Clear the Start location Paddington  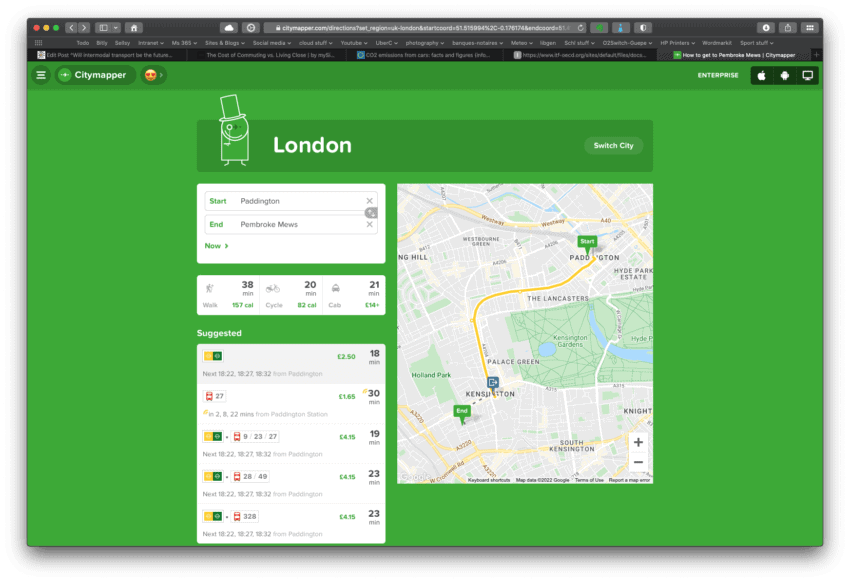pyautogui.click(x=369, y=201)
